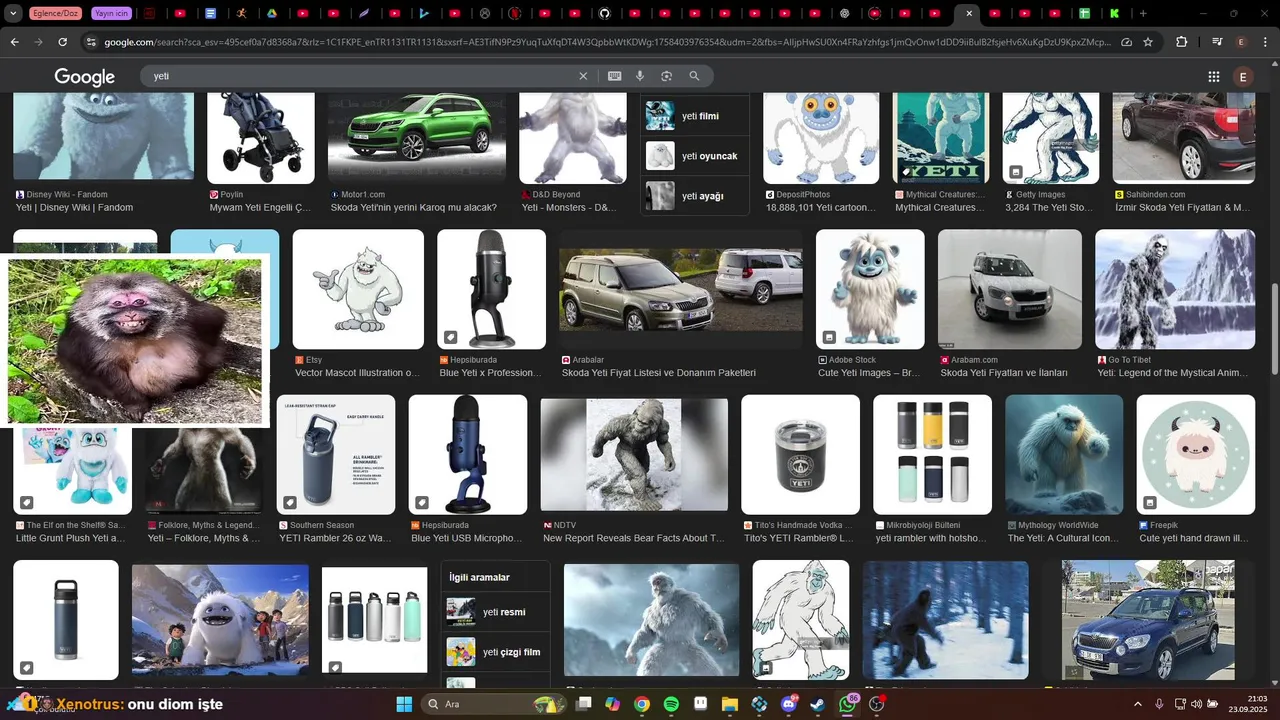Click the Disney Wiki Fandom source link
Viewport: 1280px width, 720px height.
(67, 194)
